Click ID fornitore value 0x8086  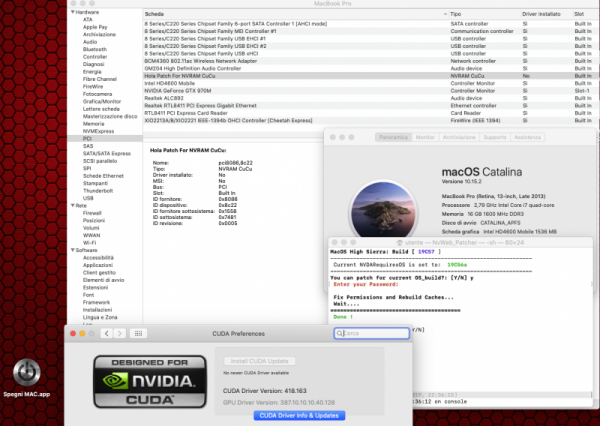[228, 199]
